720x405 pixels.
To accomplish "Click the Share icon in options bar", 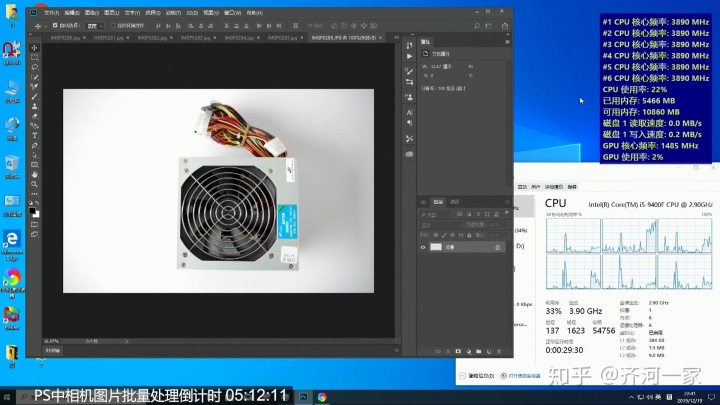I will (x=505, y=26).
